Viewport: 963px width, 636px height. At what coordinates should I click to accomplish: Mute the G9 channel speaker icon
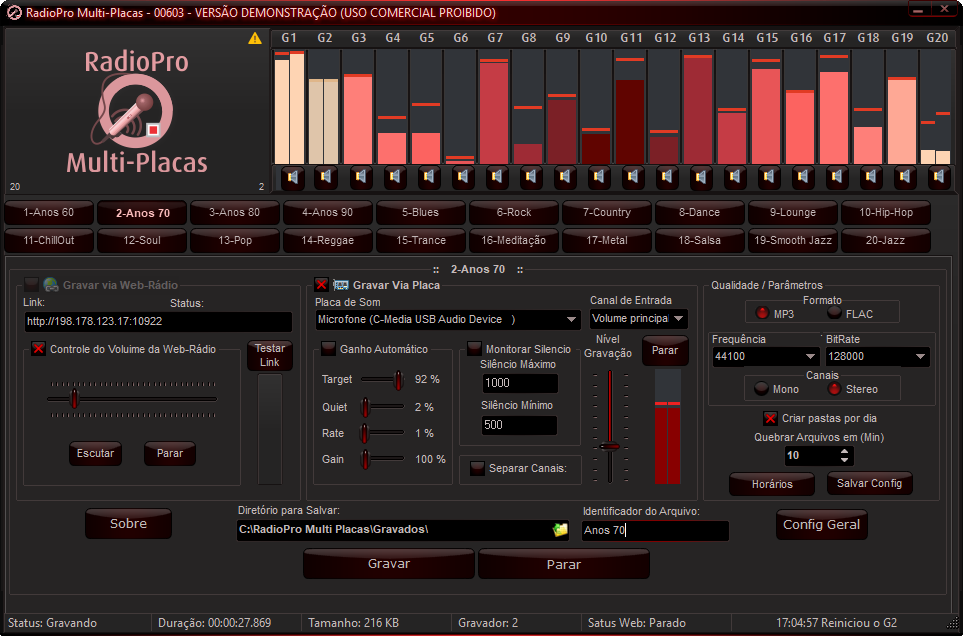(565, 177)
